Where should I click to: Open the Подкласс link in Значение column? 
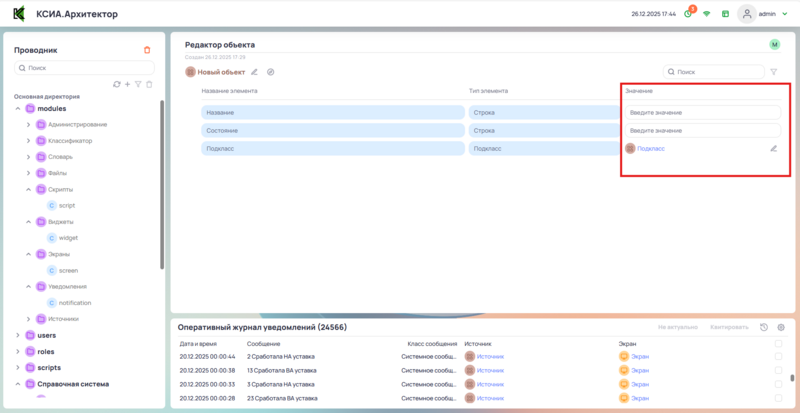click(650, 148)
